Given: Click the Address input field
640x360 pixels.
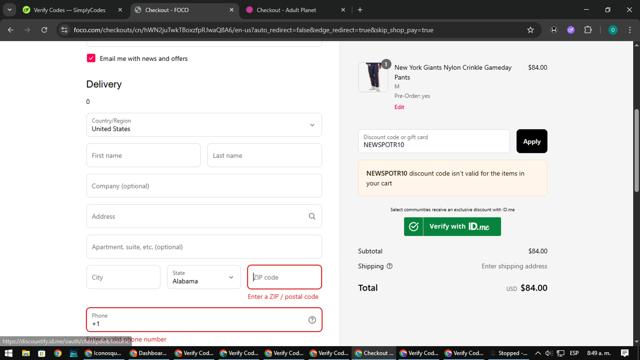Looking at the screenshot, I should 204,216.
